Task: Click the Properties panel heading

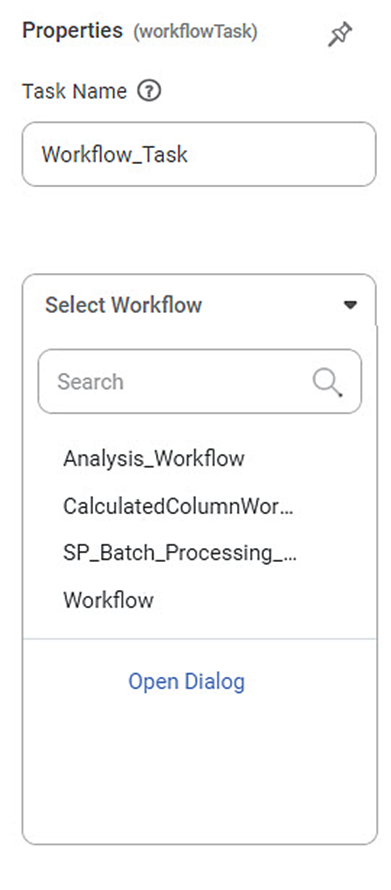Action: click(x=72, y=31)
